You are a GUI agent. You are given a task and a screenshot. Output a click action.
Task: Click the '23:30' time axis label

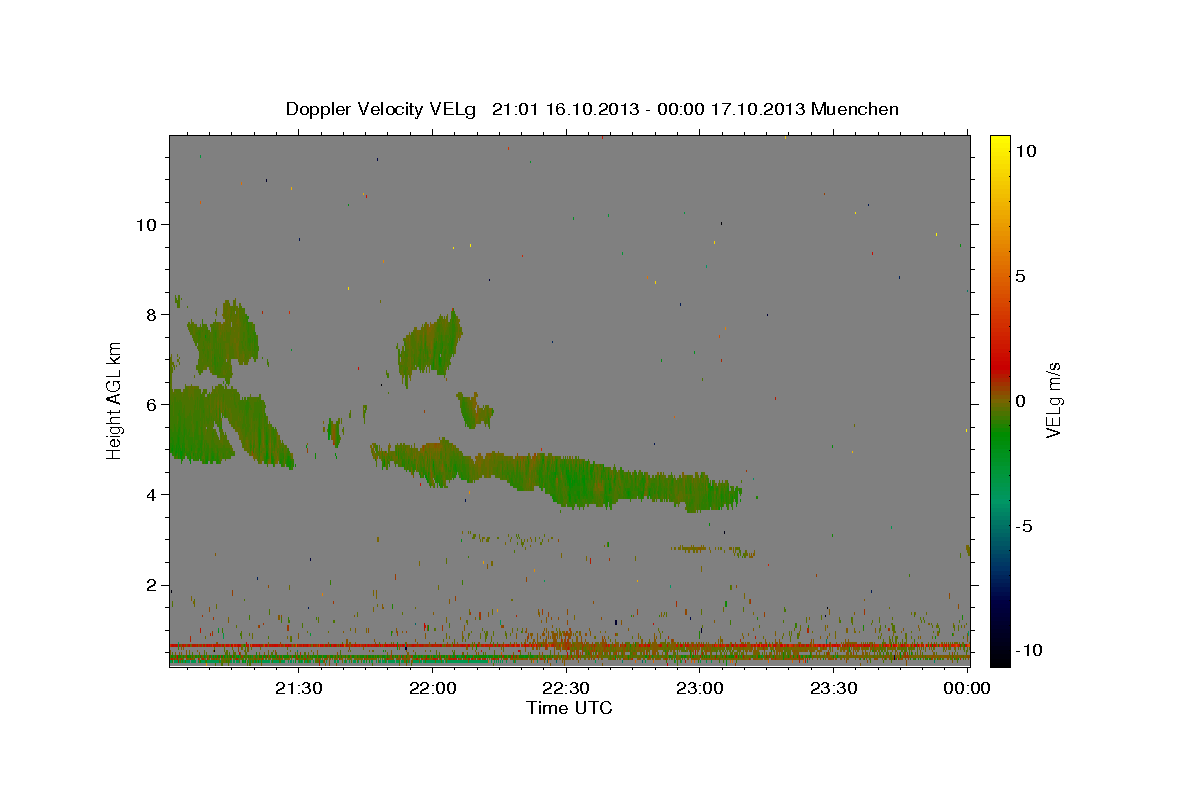(834, 688)
